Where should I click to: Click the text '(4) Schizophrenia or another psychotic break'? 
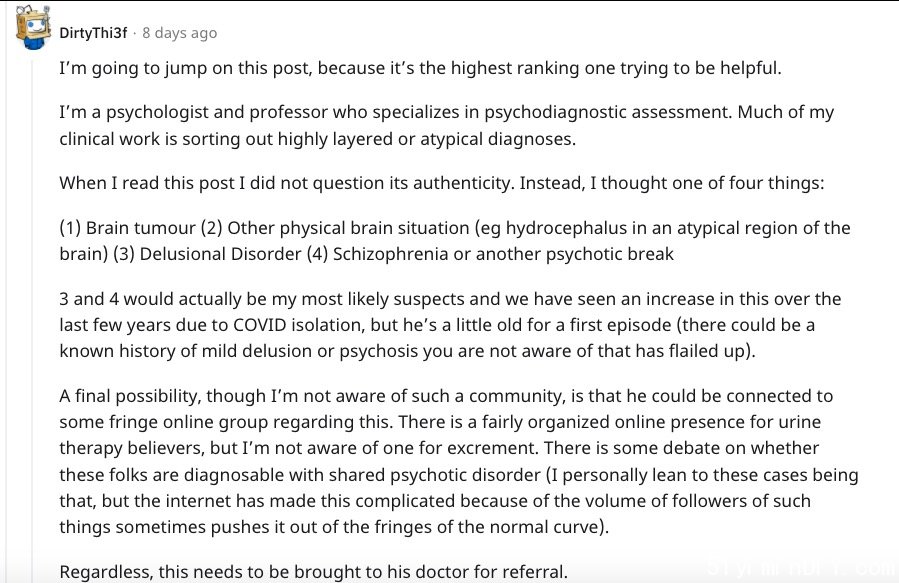[490, 253]
